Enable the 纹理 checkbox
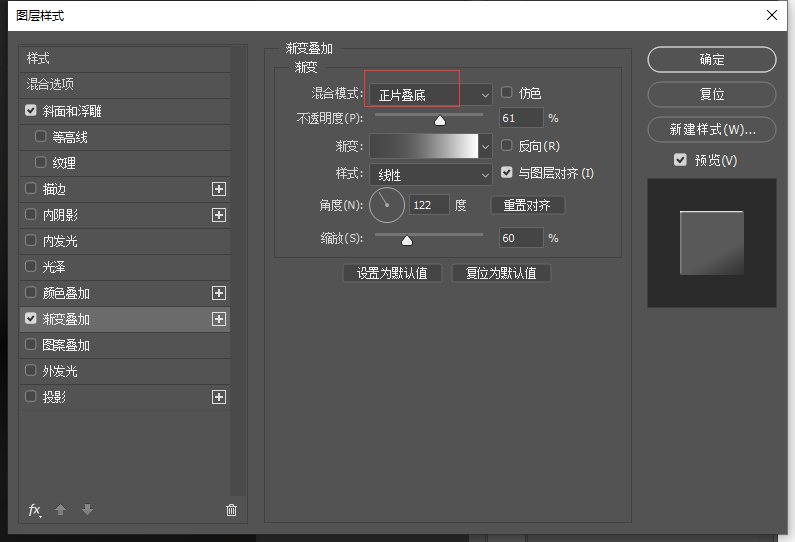The height and width of the screenshot is (542, 795). [41, 162]
